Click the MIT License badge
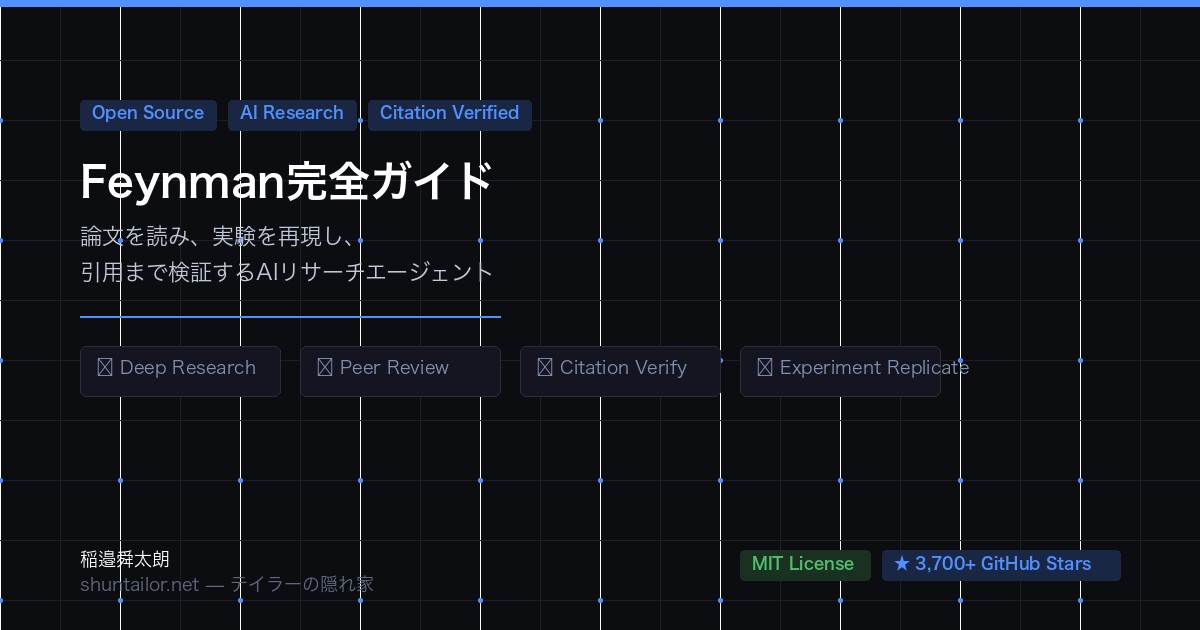1200x630 pixels. tap(804, 564)
